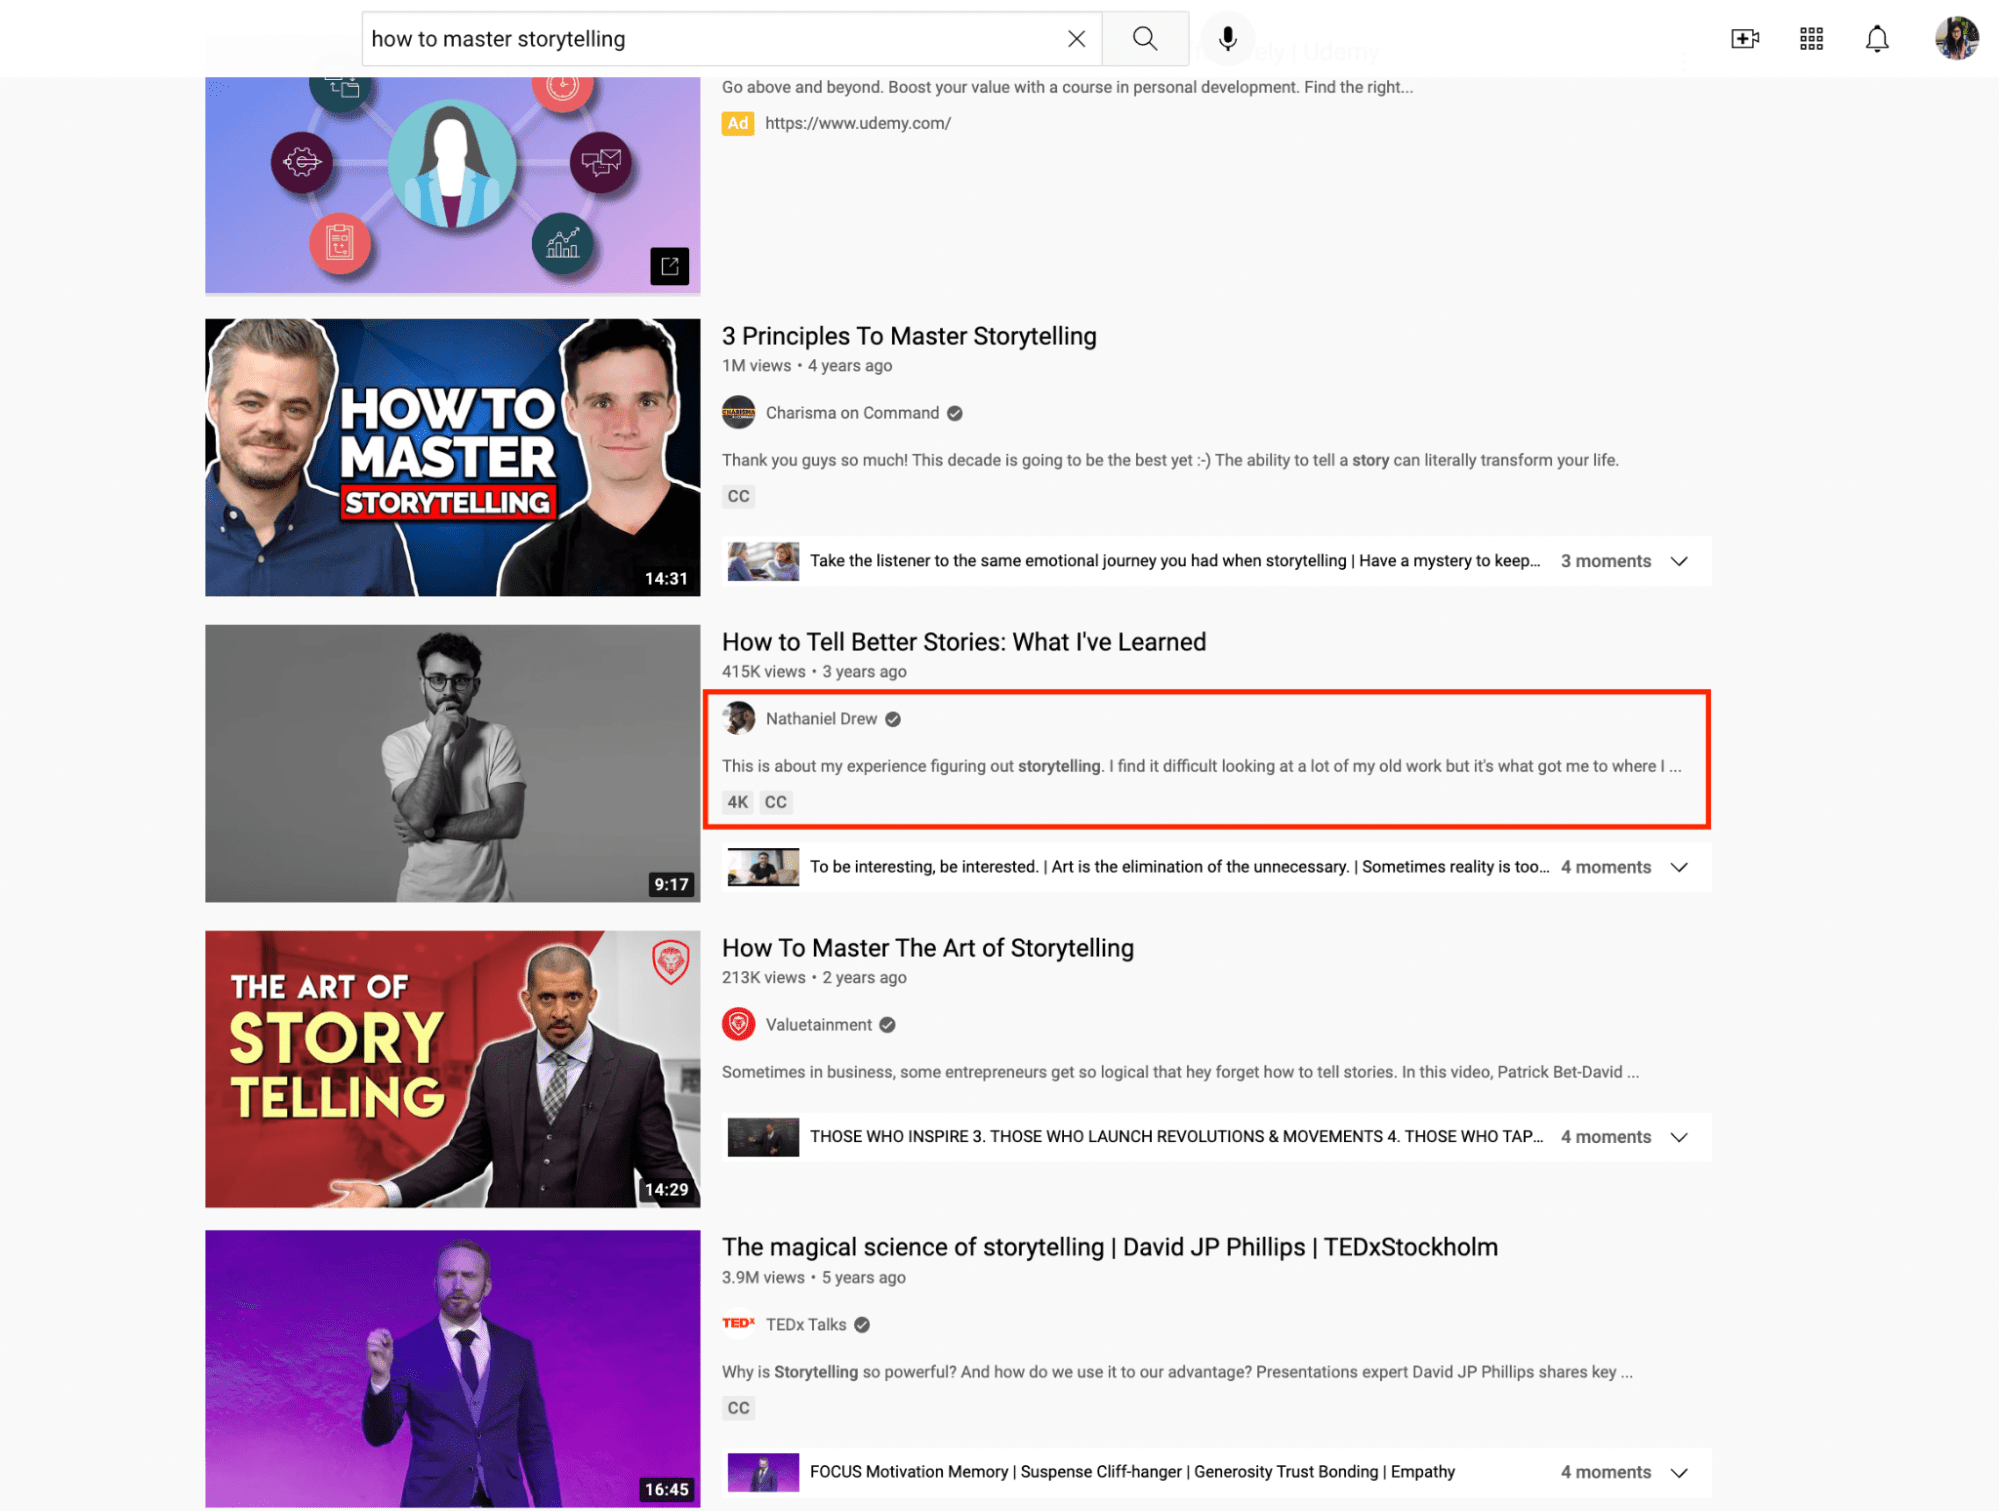Open the account profile avatar
The height and width of the screenshot is (1511, 1999).
[x=1956, y=39]
